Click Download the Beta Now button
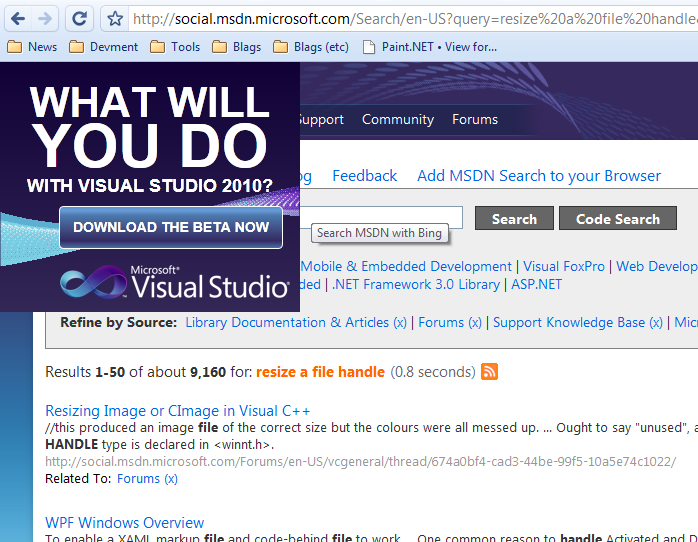This screenshot has height=542, width=698. [171, 227]
